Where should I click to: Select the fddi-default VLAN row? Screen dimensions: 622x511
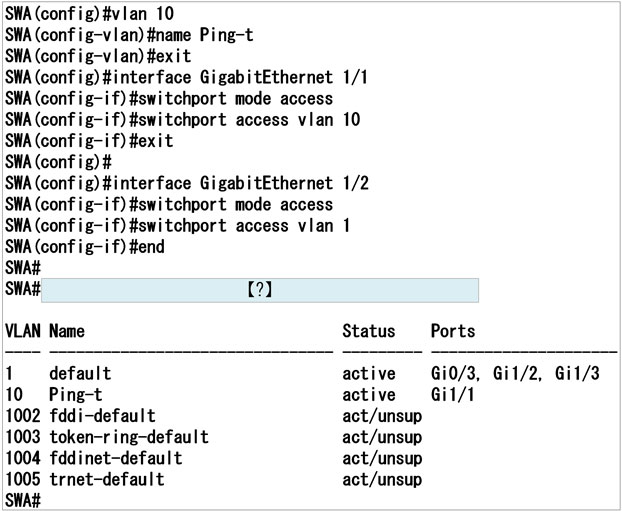pyautogui.click(x=101, y=415)
